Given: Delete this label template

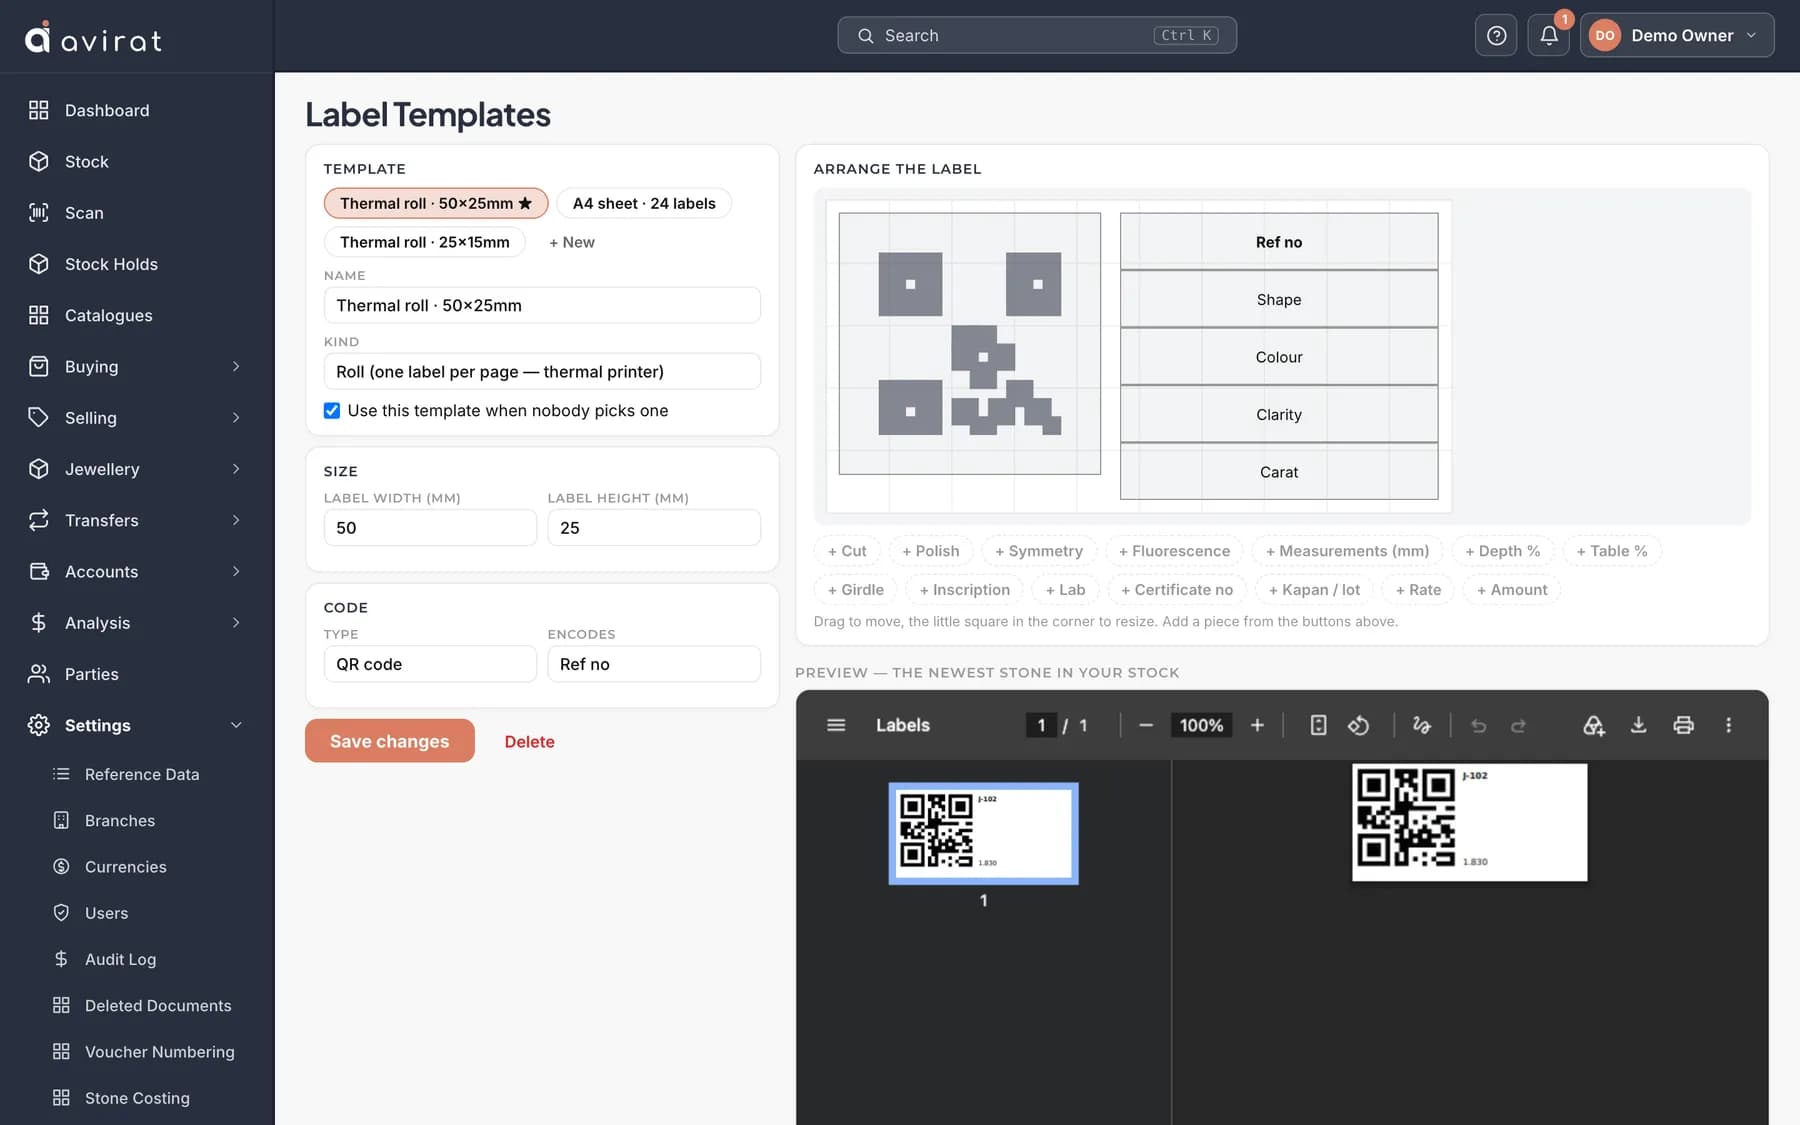Looking at the screenshot, I should (x=529, y=742).
